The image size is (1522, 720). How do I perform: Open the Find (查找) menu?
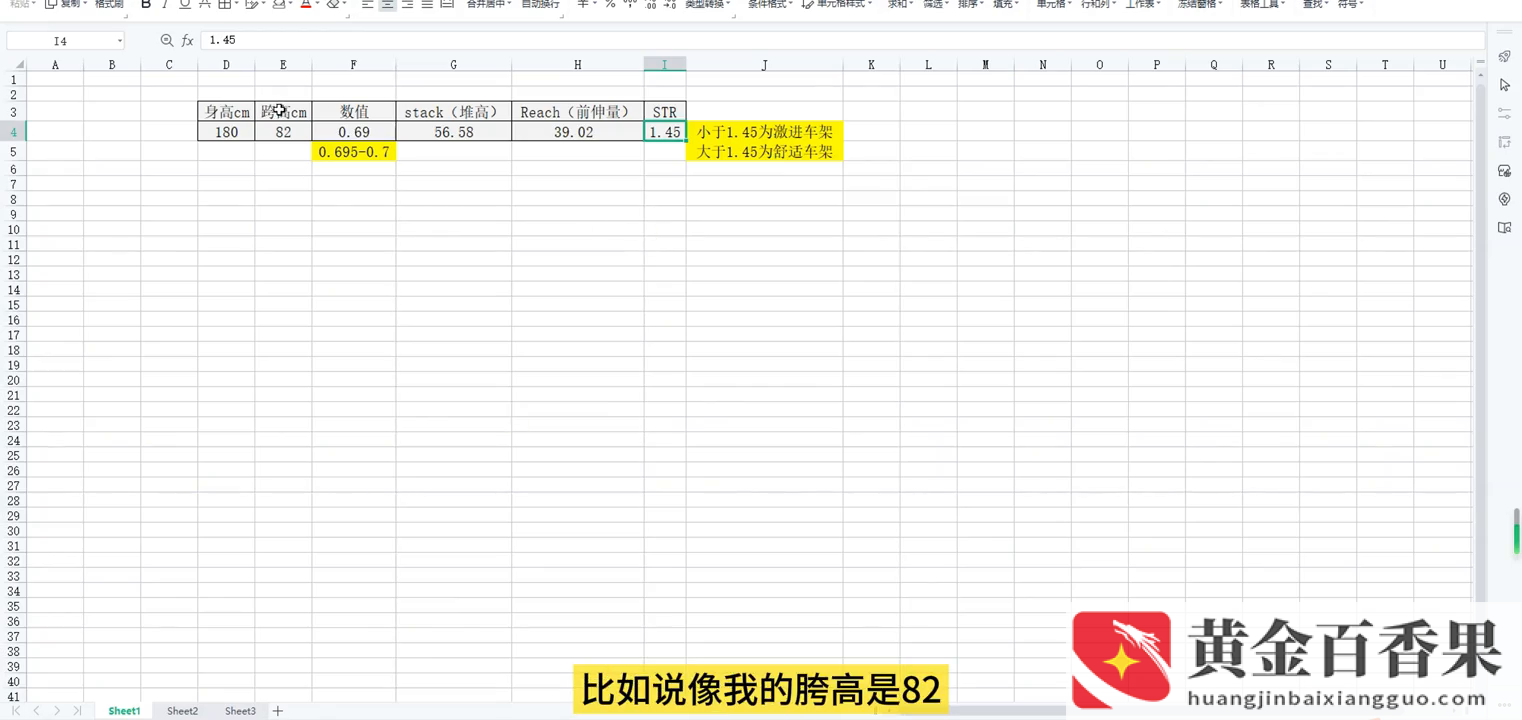(1316, 4)
